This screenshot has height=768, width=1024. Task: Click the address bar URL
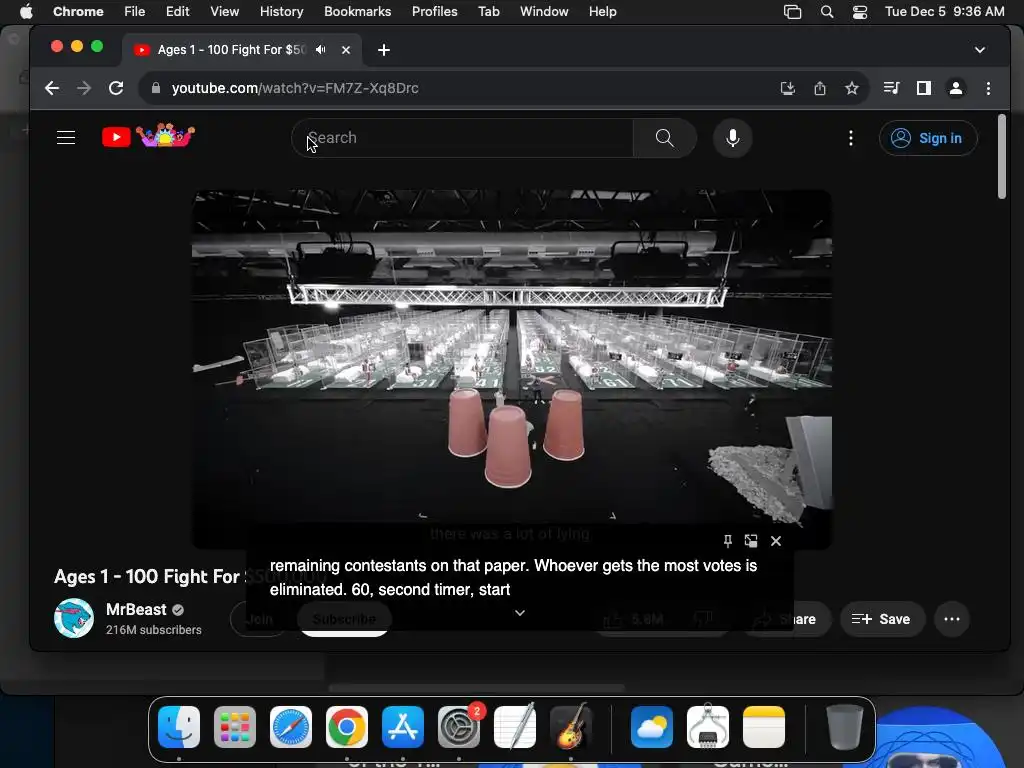pyautogui.click(x=295, y=88)
